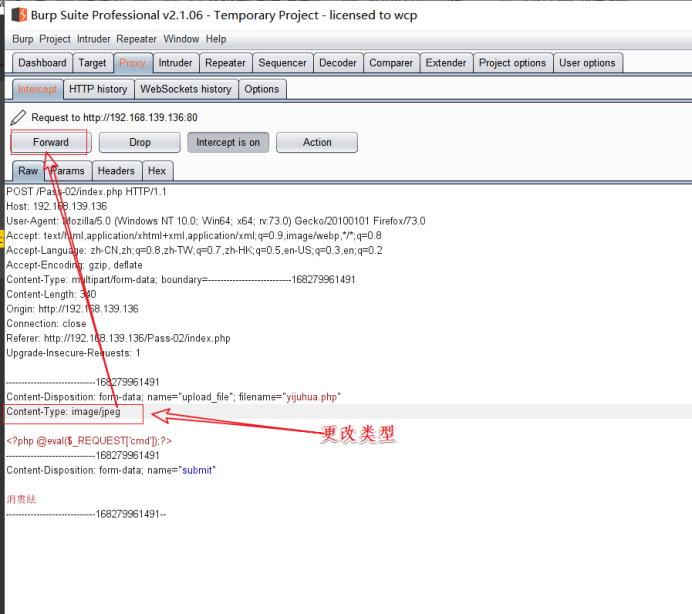Open the Intruder menu in menu bar
692x614 pixels.
pos(94,39)
